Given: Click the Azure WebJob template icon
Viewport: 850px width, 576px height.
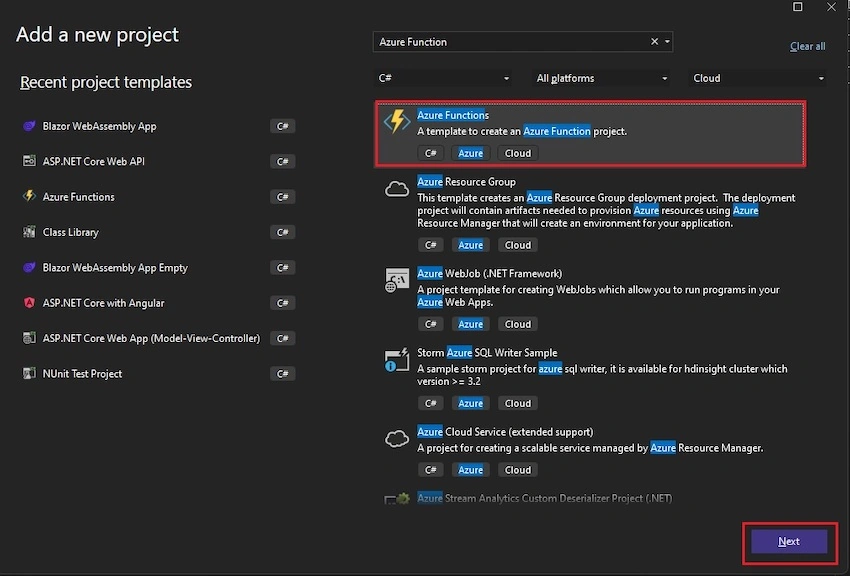Looking at the screenshot, I should tap(397, 280).
